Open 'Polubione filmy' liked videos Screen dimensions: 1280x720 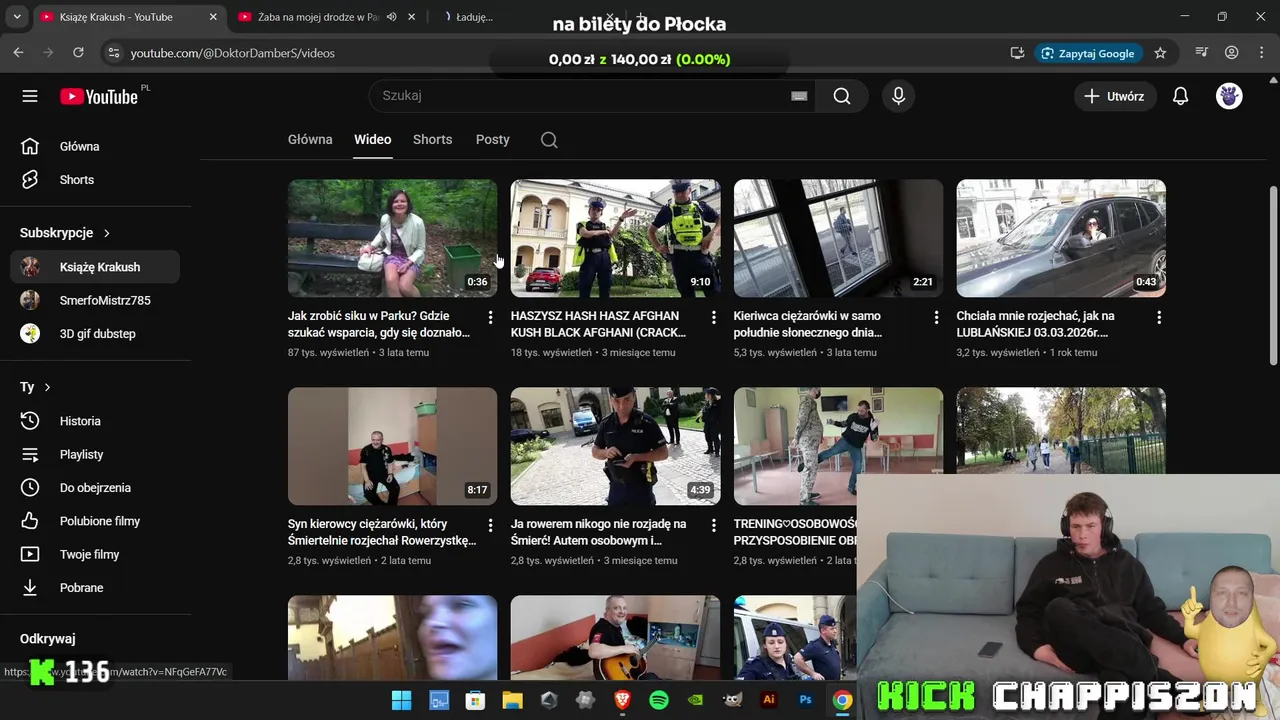pyautogui.click(x=95, y=521)
